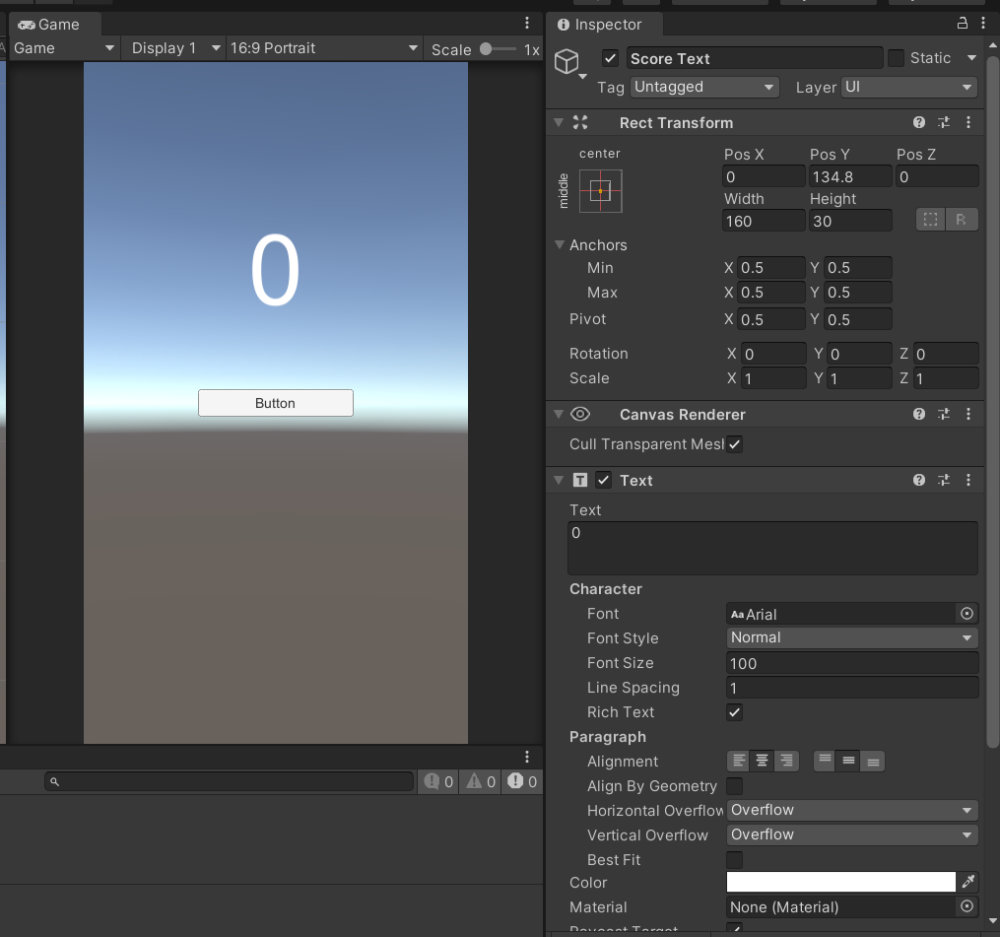Enable Best Fit checkbox
This screenshot has width=1000, height=937.
[735, 860]
